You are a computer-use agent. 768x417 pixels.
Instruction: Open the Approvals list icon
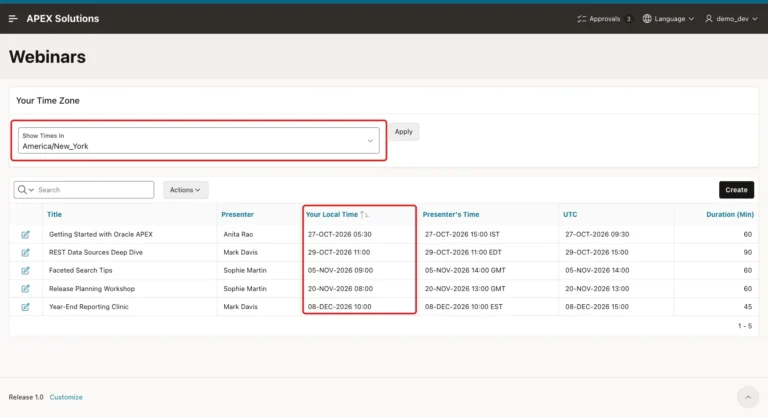click(581, 19)
